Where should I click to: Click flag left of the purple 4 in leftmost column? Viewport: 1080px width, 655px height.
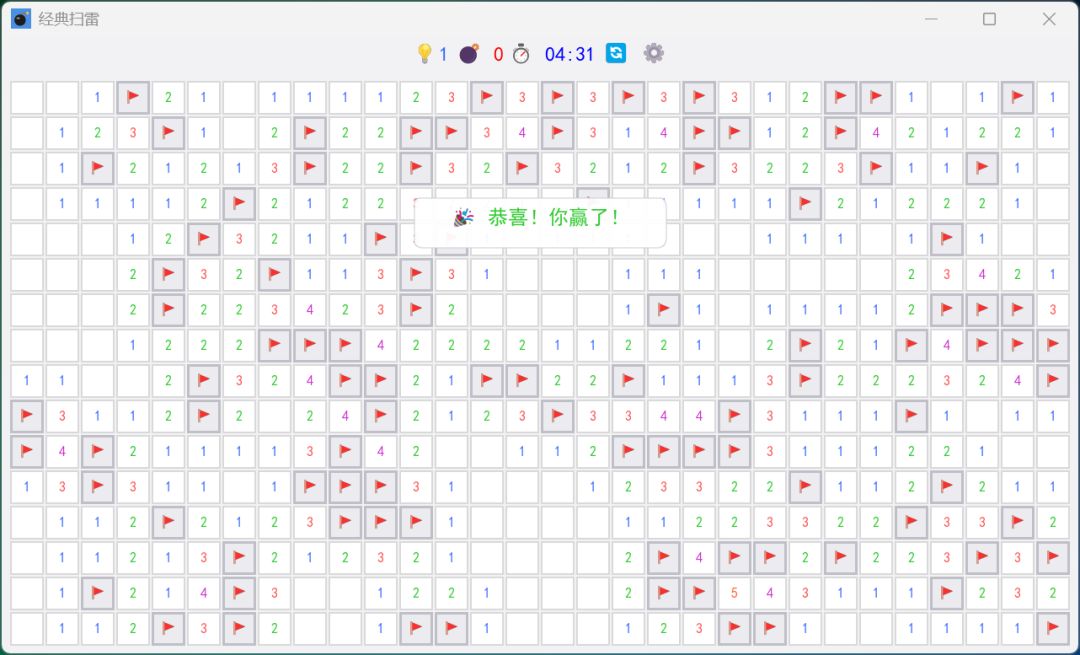(26, 451)
